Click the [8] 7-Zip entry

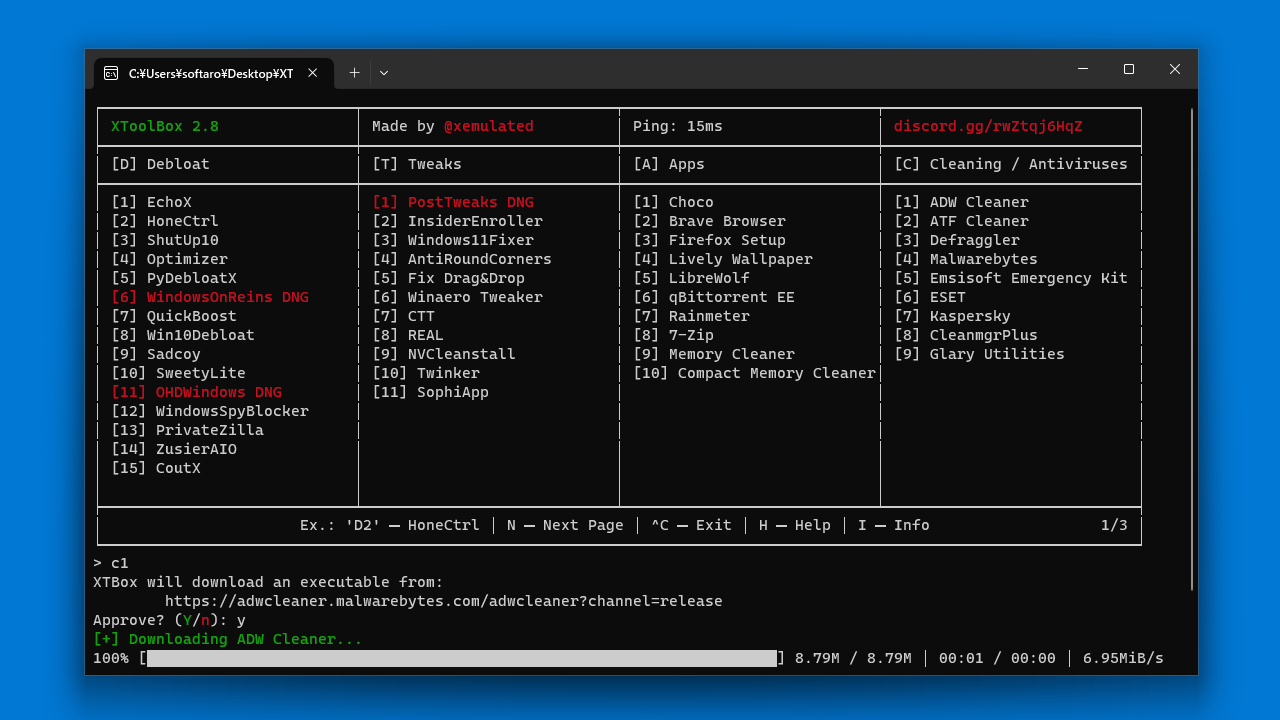click(674, 335)
